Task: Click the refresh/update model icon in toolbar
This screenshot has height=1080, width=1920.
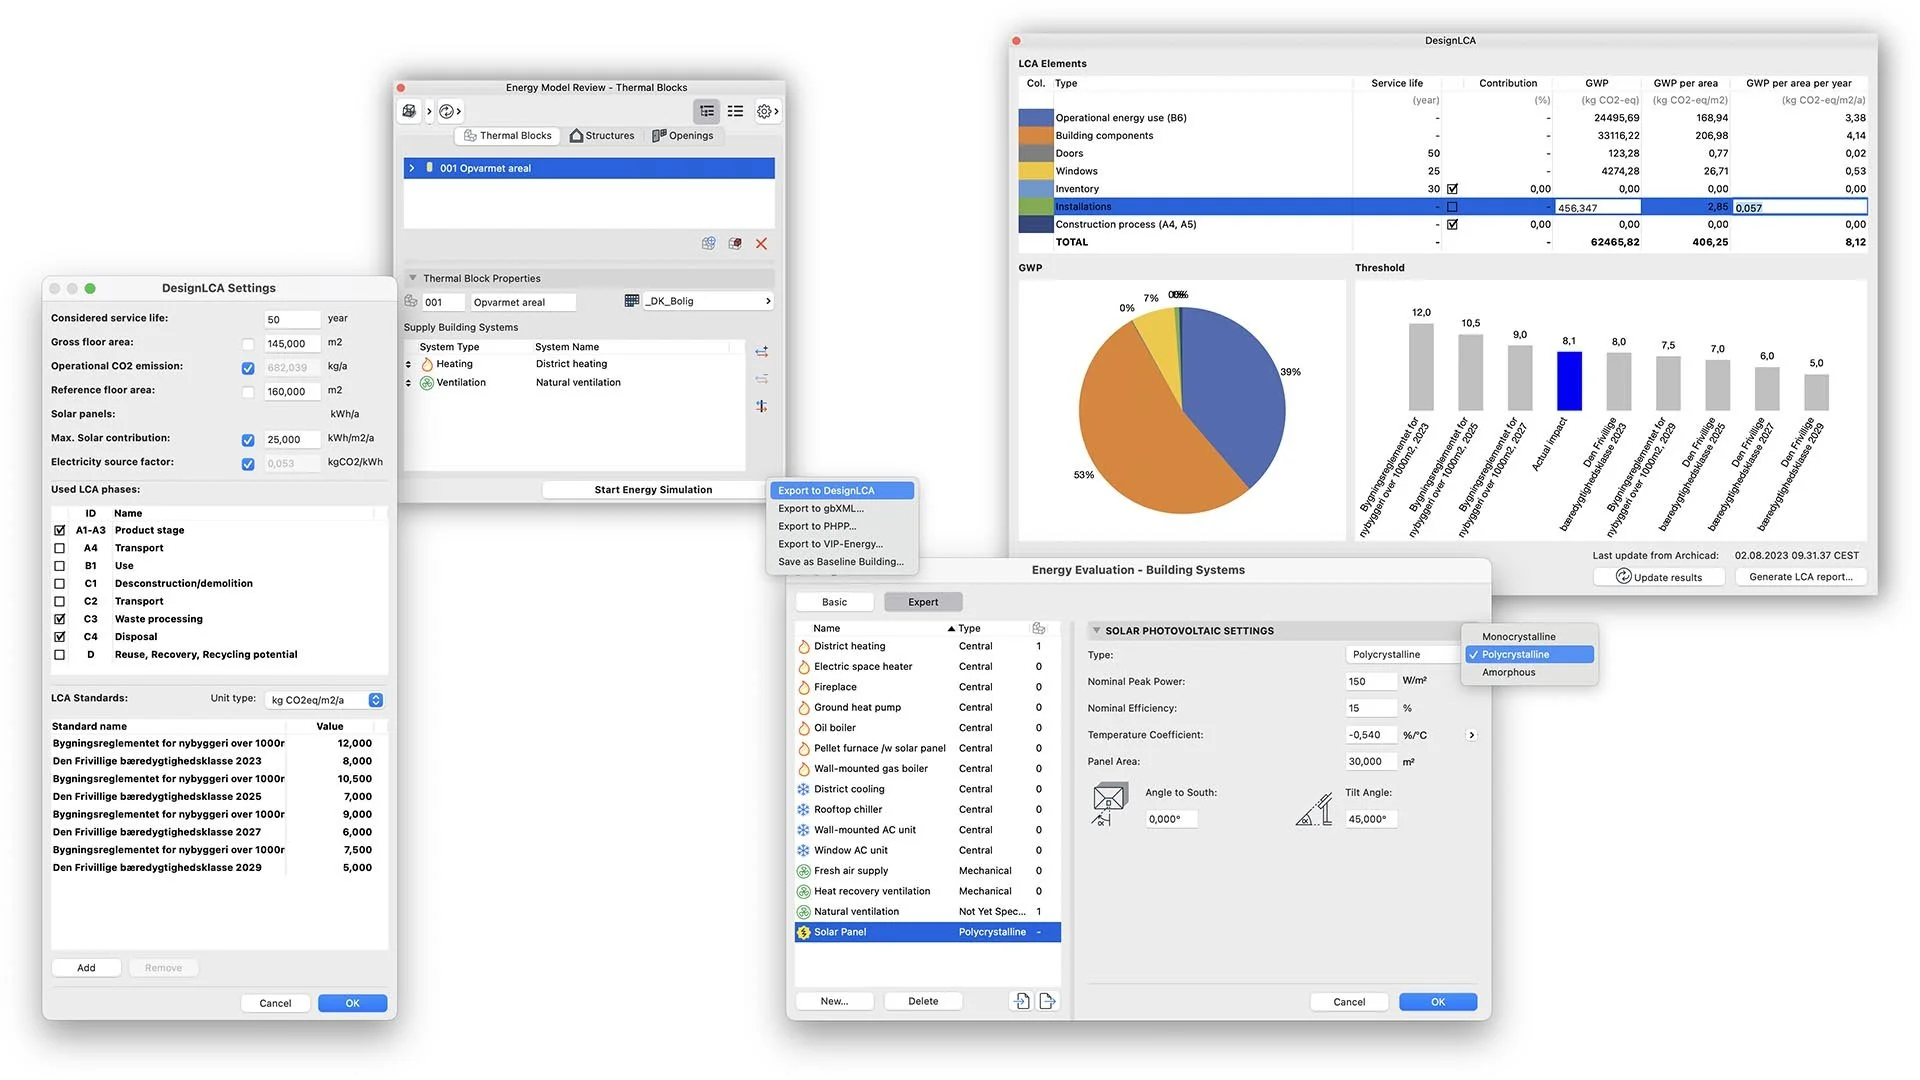Action: click(447, 112)
